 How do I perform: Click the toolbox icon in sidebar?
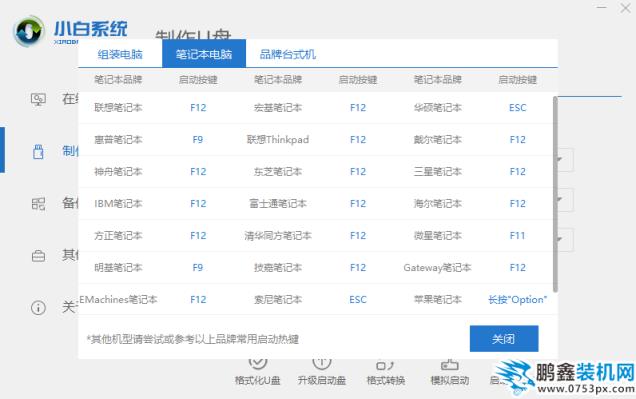pos(39,256)
